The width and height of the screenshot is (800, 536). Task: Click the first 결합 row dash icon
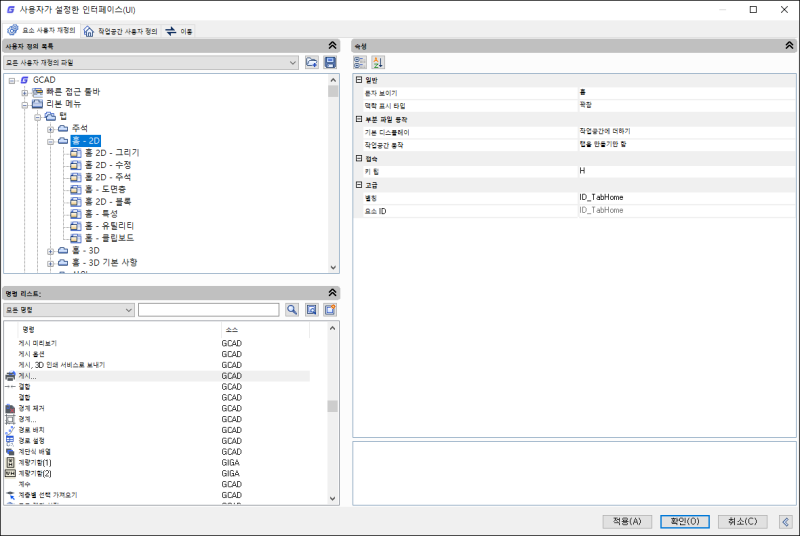click(10, 387)
